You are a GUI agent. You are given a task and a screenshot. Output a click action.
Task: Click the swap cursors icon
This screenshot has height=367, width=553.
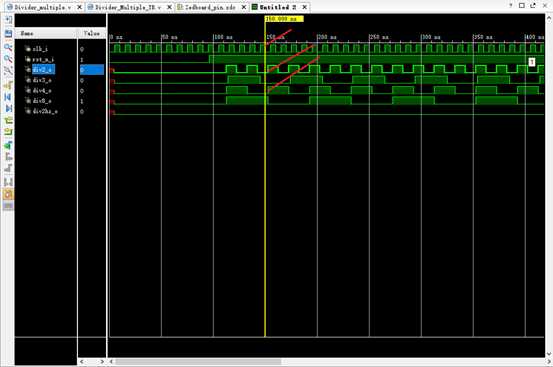point(8,182)
